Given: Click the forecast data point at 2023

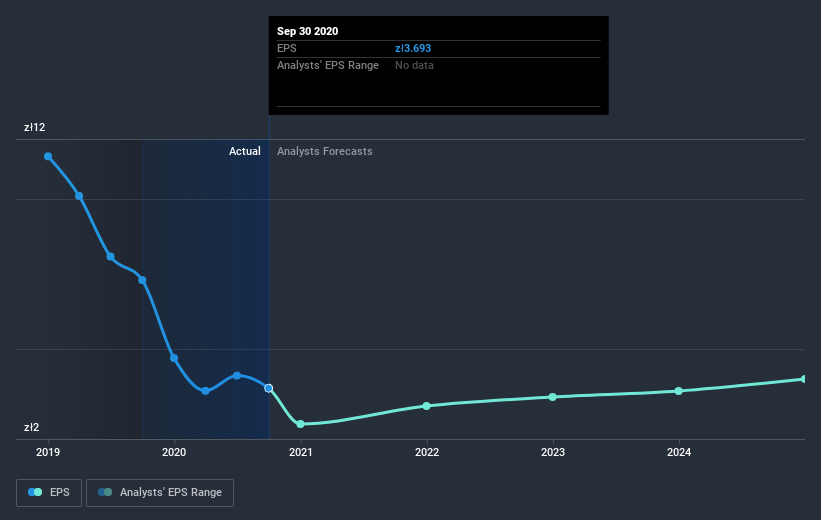Looking at the screenshot, I should 553,397.
